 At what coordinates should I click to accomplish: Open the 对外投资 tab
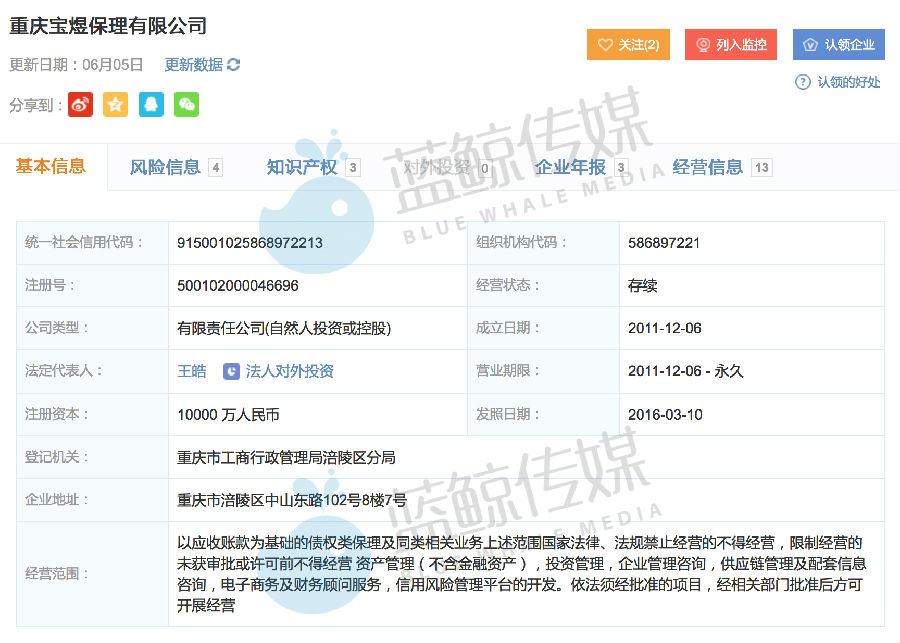436,168
